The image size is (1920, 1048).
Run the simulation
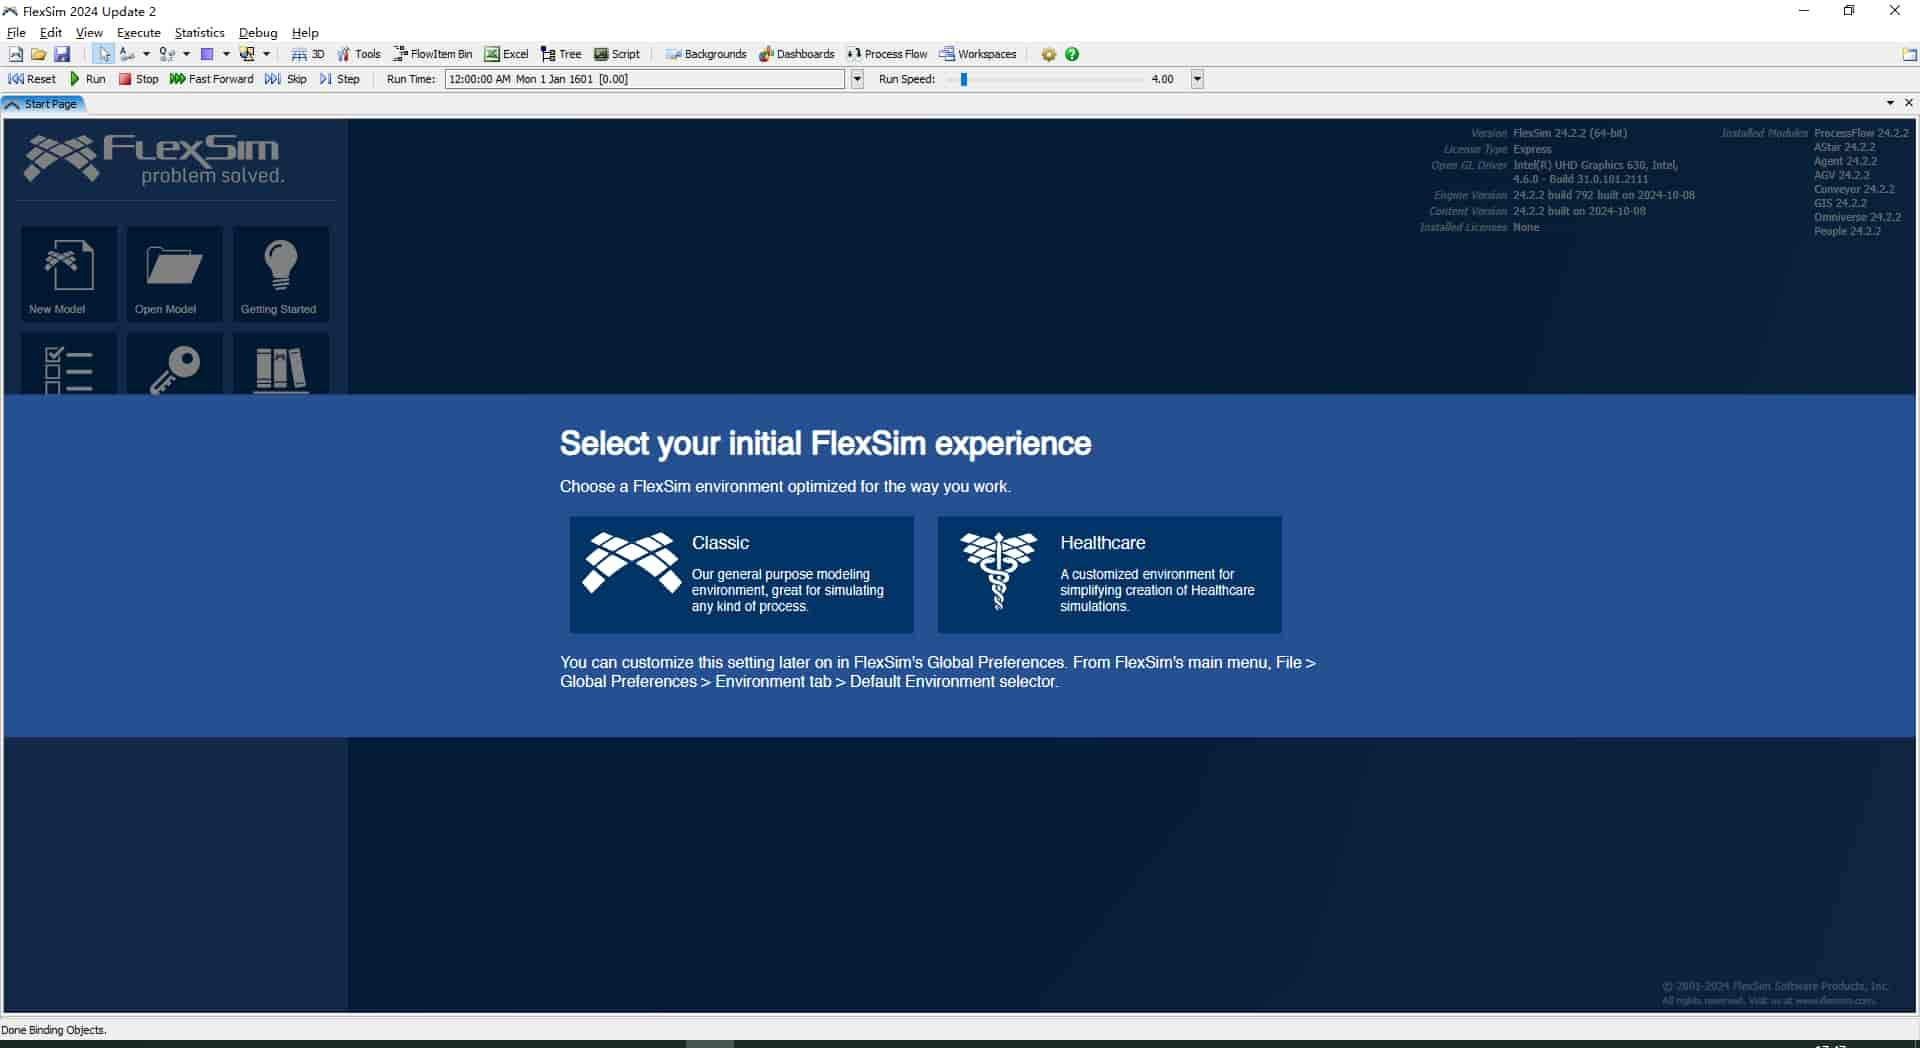[x=87, y=79]
